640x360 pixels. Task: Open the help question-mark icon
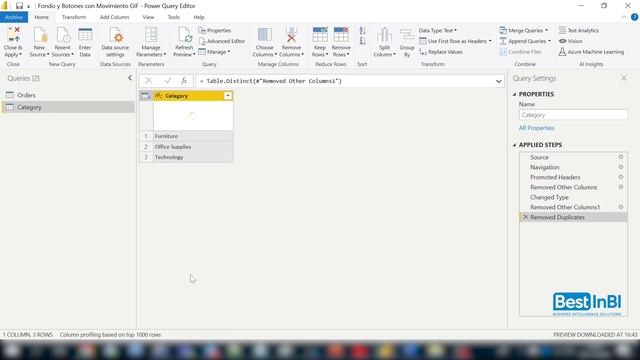point(634,17)
